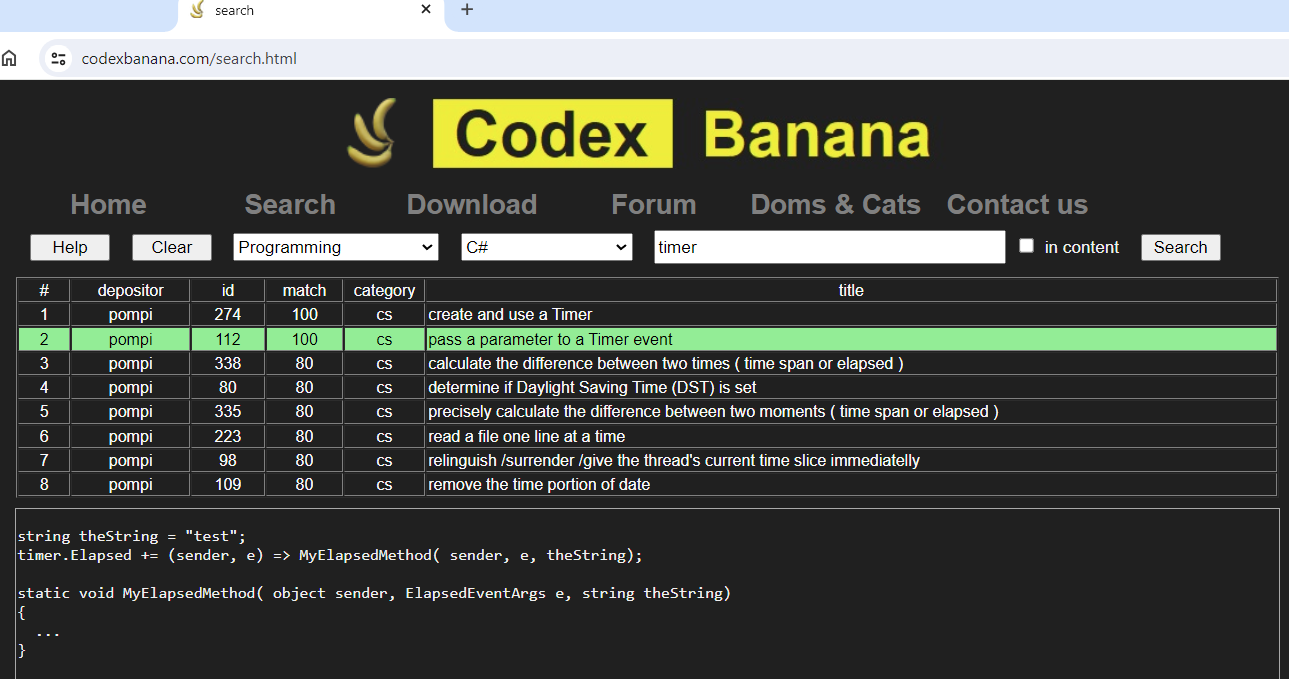Click depositor pompi in row 1
This screenshot has width=1289, height=679.
click(130, 315)
